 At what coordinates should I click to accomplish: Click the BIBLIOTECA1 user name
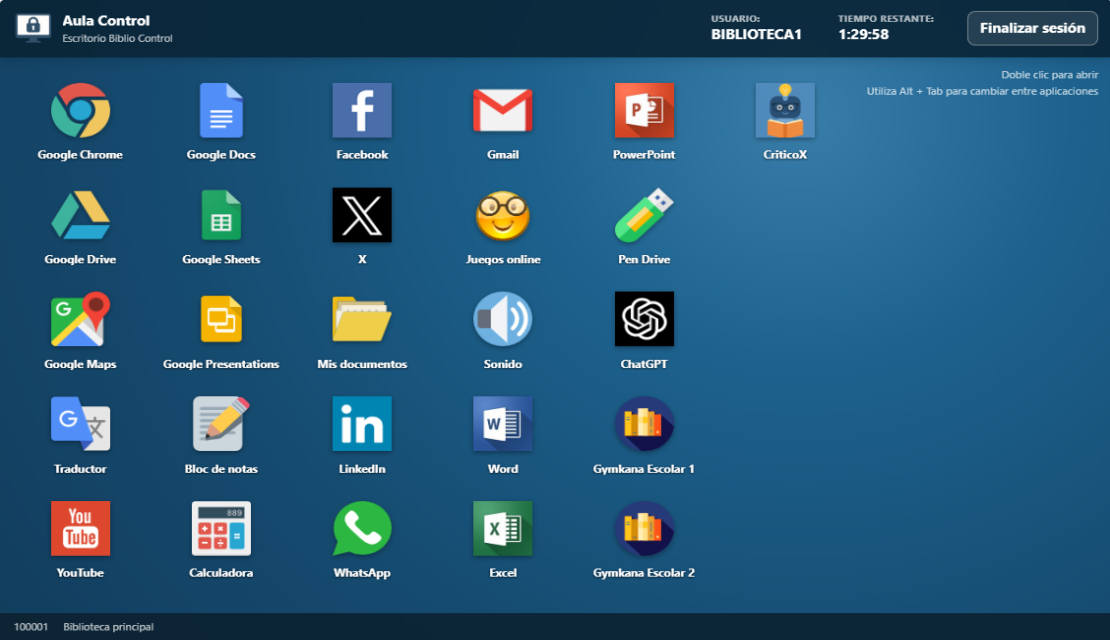(x=756, y=34)
